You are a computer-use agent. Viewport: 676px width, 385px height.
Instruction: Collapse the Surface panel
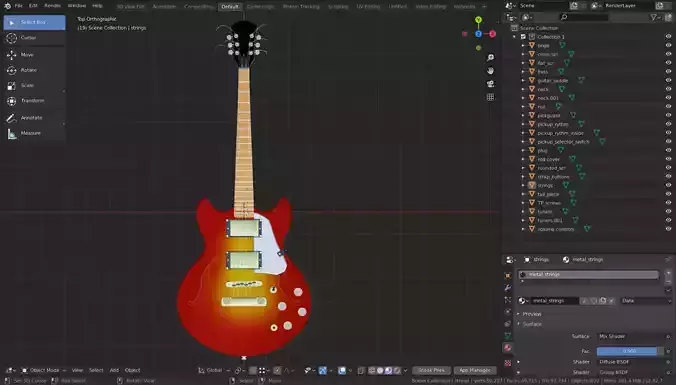(532, 324)
